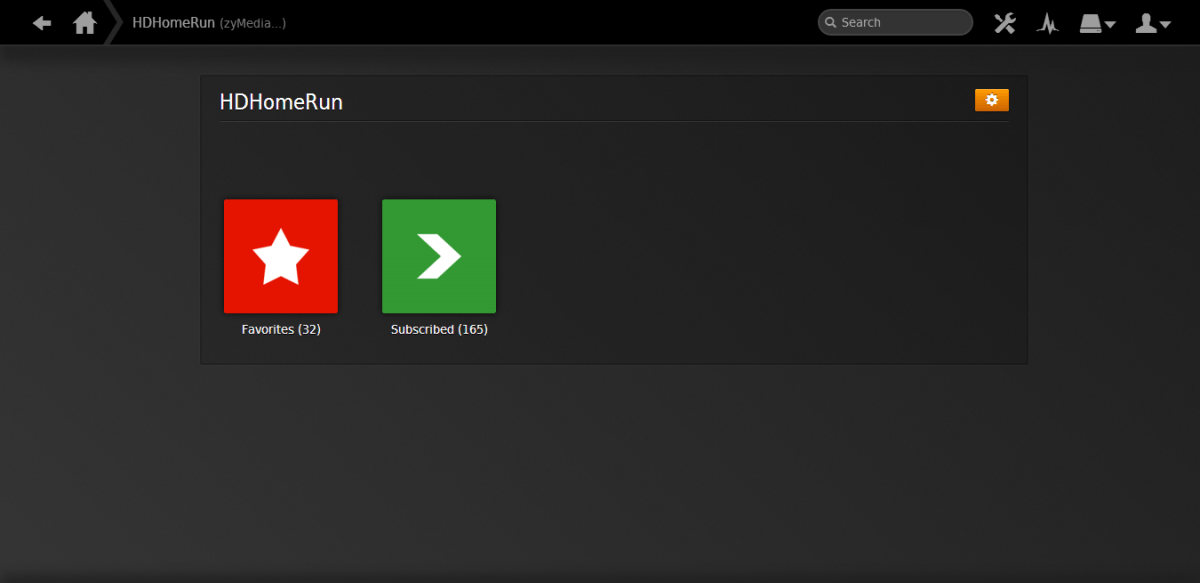Screen dimensions: 1200x583
Task: Open server settings wrench-and-screwdriver icon
Action: [1005, 23]
